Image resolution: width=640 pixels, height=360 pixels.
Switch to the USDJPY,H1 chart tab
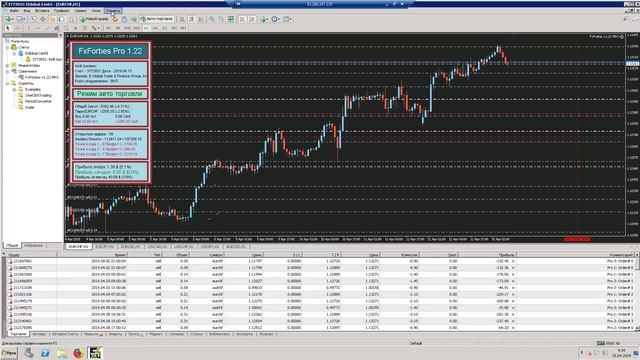coord(211,247)
